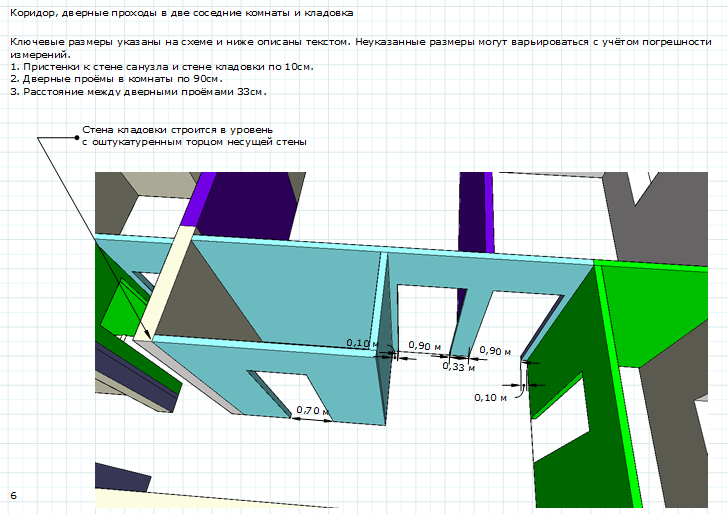728x514 pixels.
Task: Click the '0,33 м' dimension label
Action: [458, 367]
